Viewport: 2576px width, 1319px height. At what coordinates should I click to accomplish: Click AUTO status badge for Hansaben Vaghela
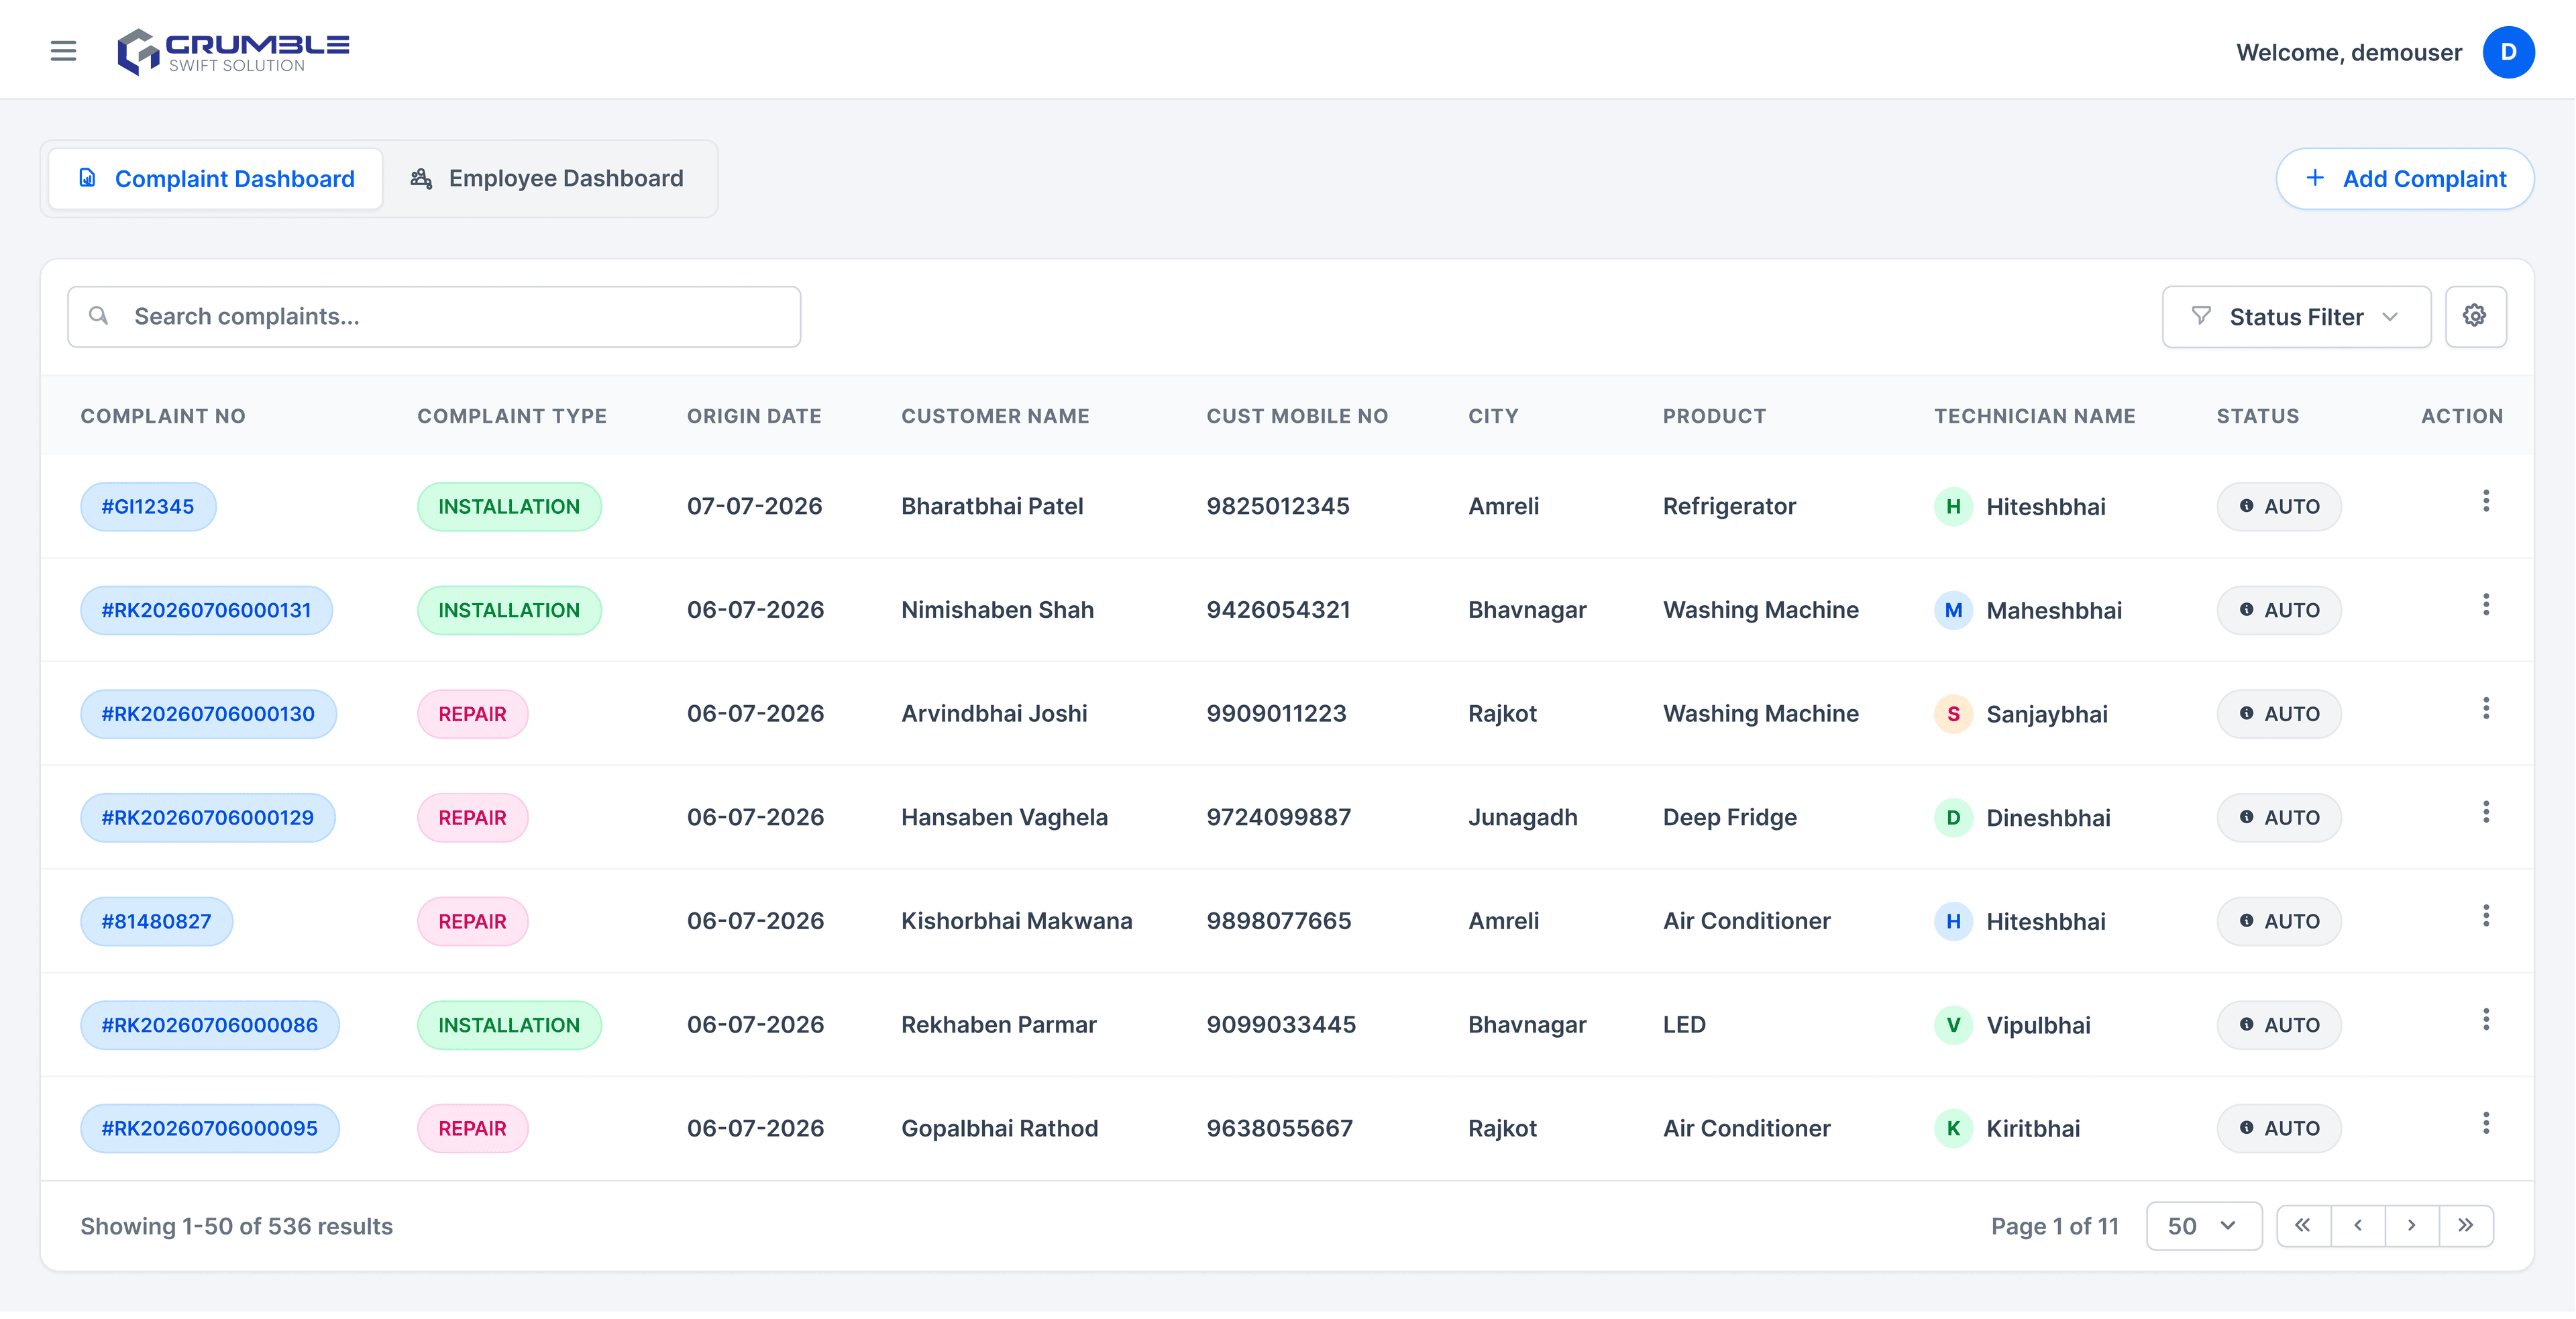tap(2278, 818)
